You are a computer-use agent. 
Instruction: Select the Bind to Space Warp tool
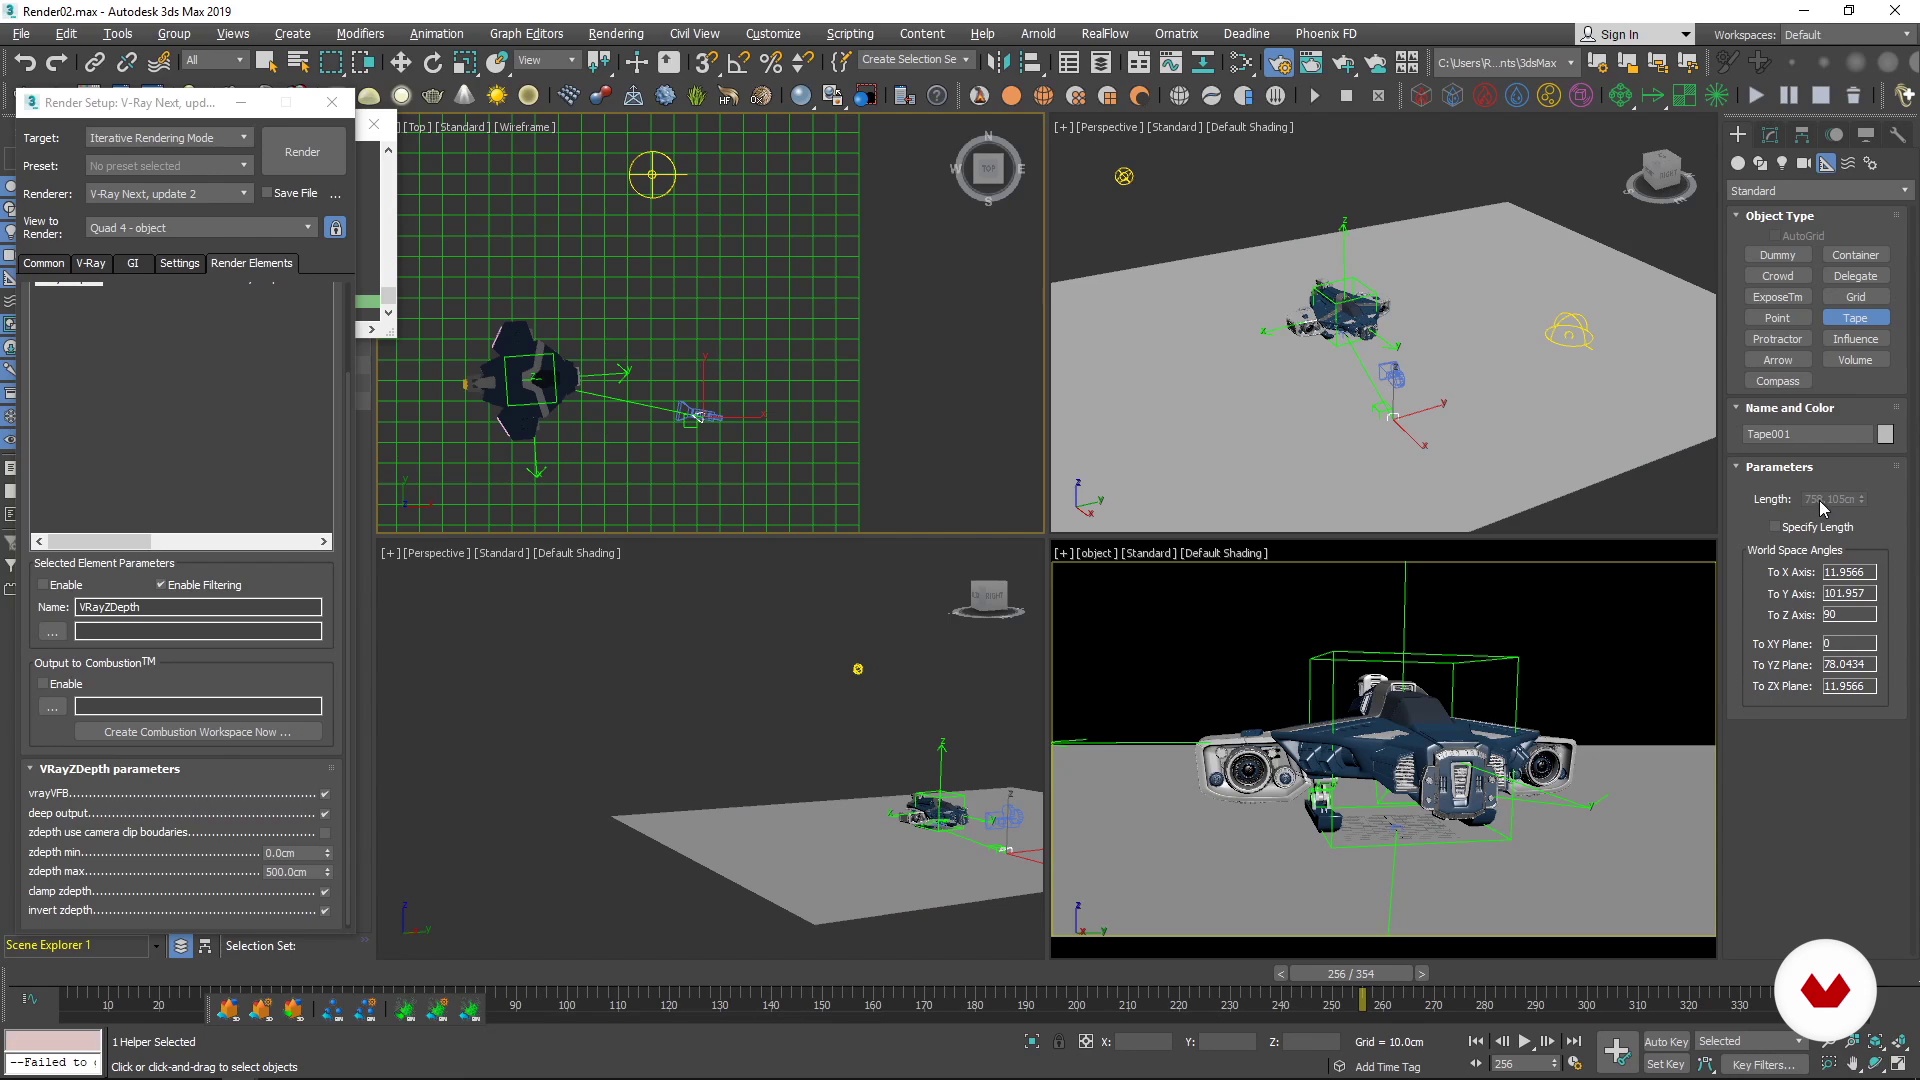pyautogui.click(x=159, y=62)
